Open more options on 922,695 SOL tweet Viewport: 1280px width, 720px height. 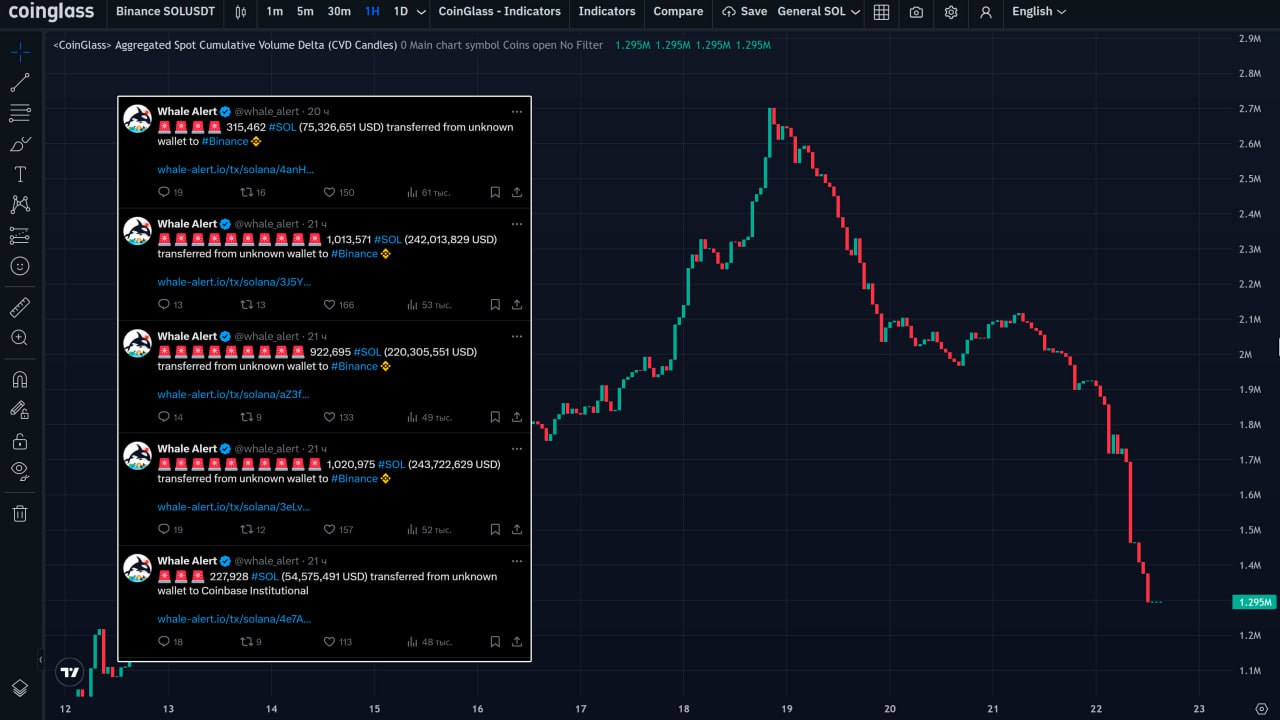[x=517, y=337]
